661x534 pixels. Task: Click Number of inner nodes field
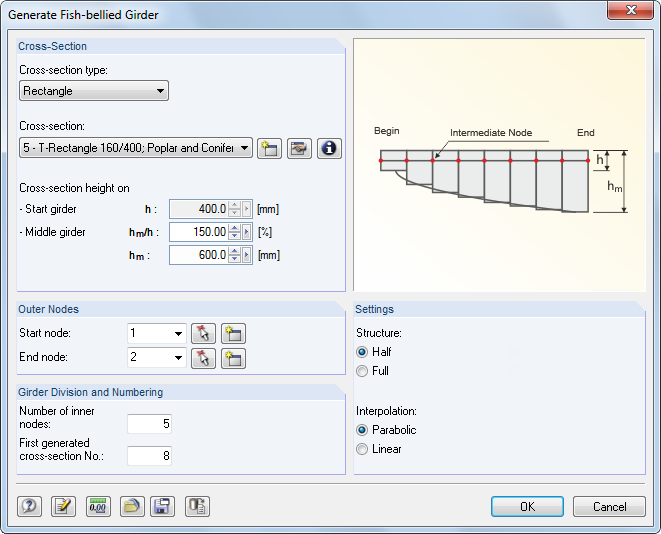pos(149,424)
